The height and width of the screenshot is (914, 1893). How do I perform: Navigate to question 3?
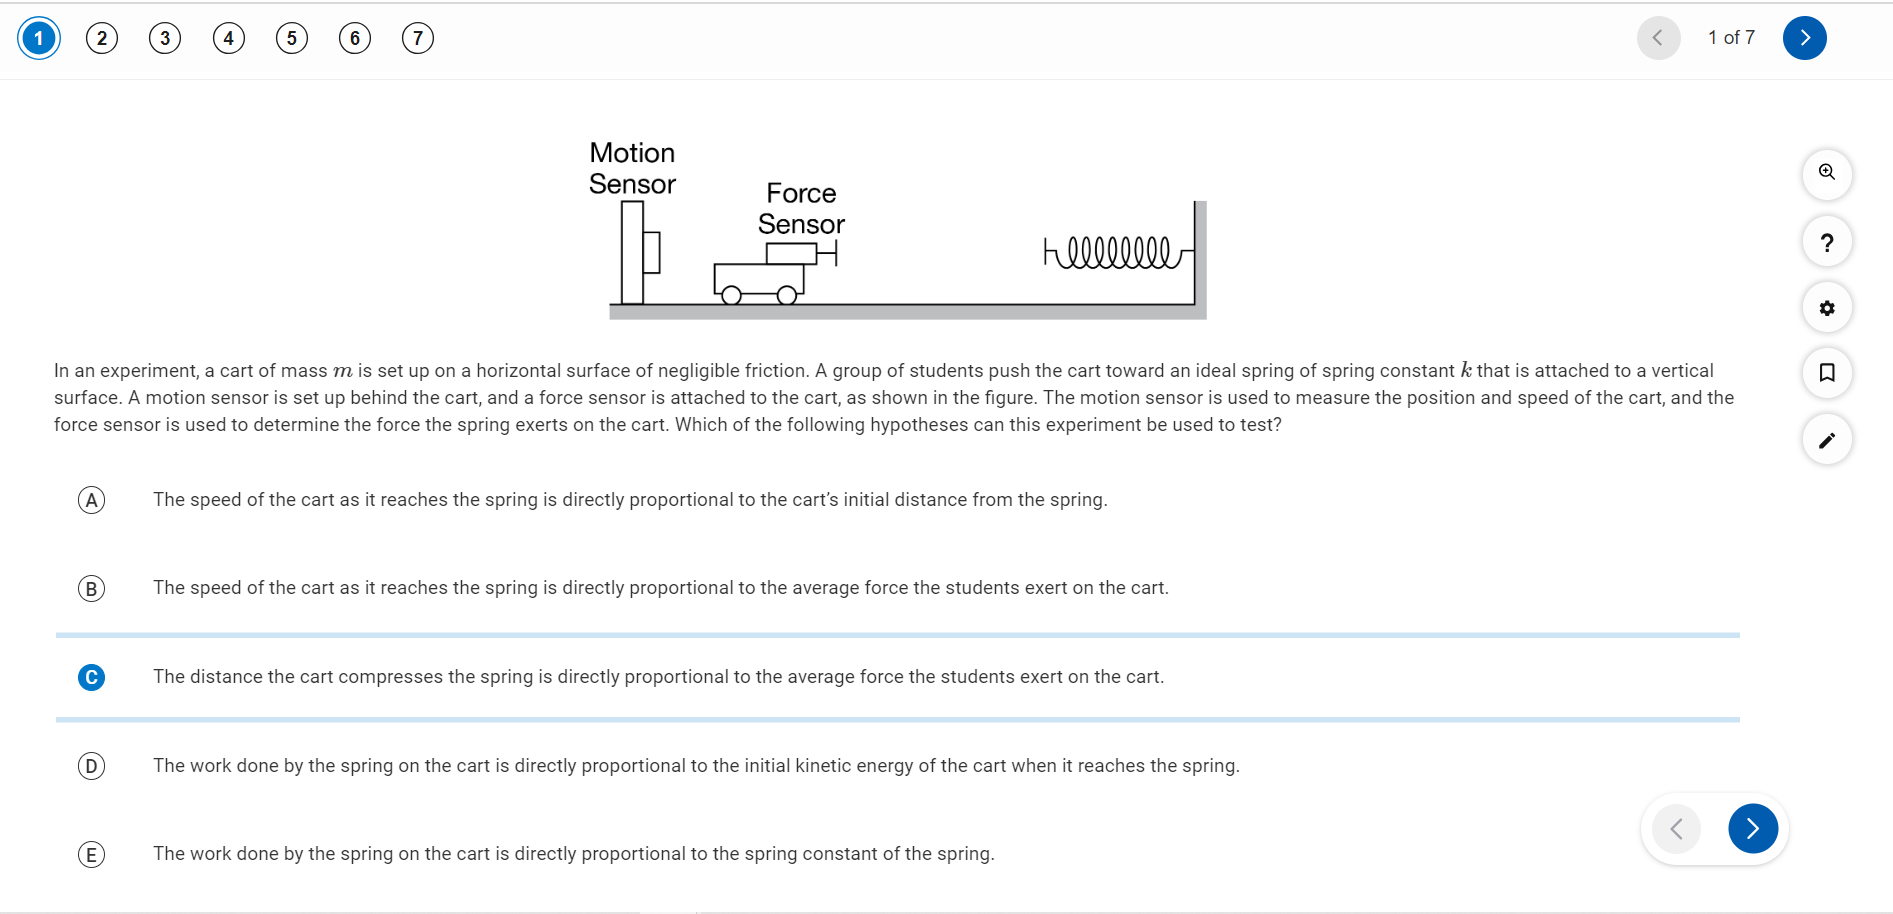click(x=165, y=37)
